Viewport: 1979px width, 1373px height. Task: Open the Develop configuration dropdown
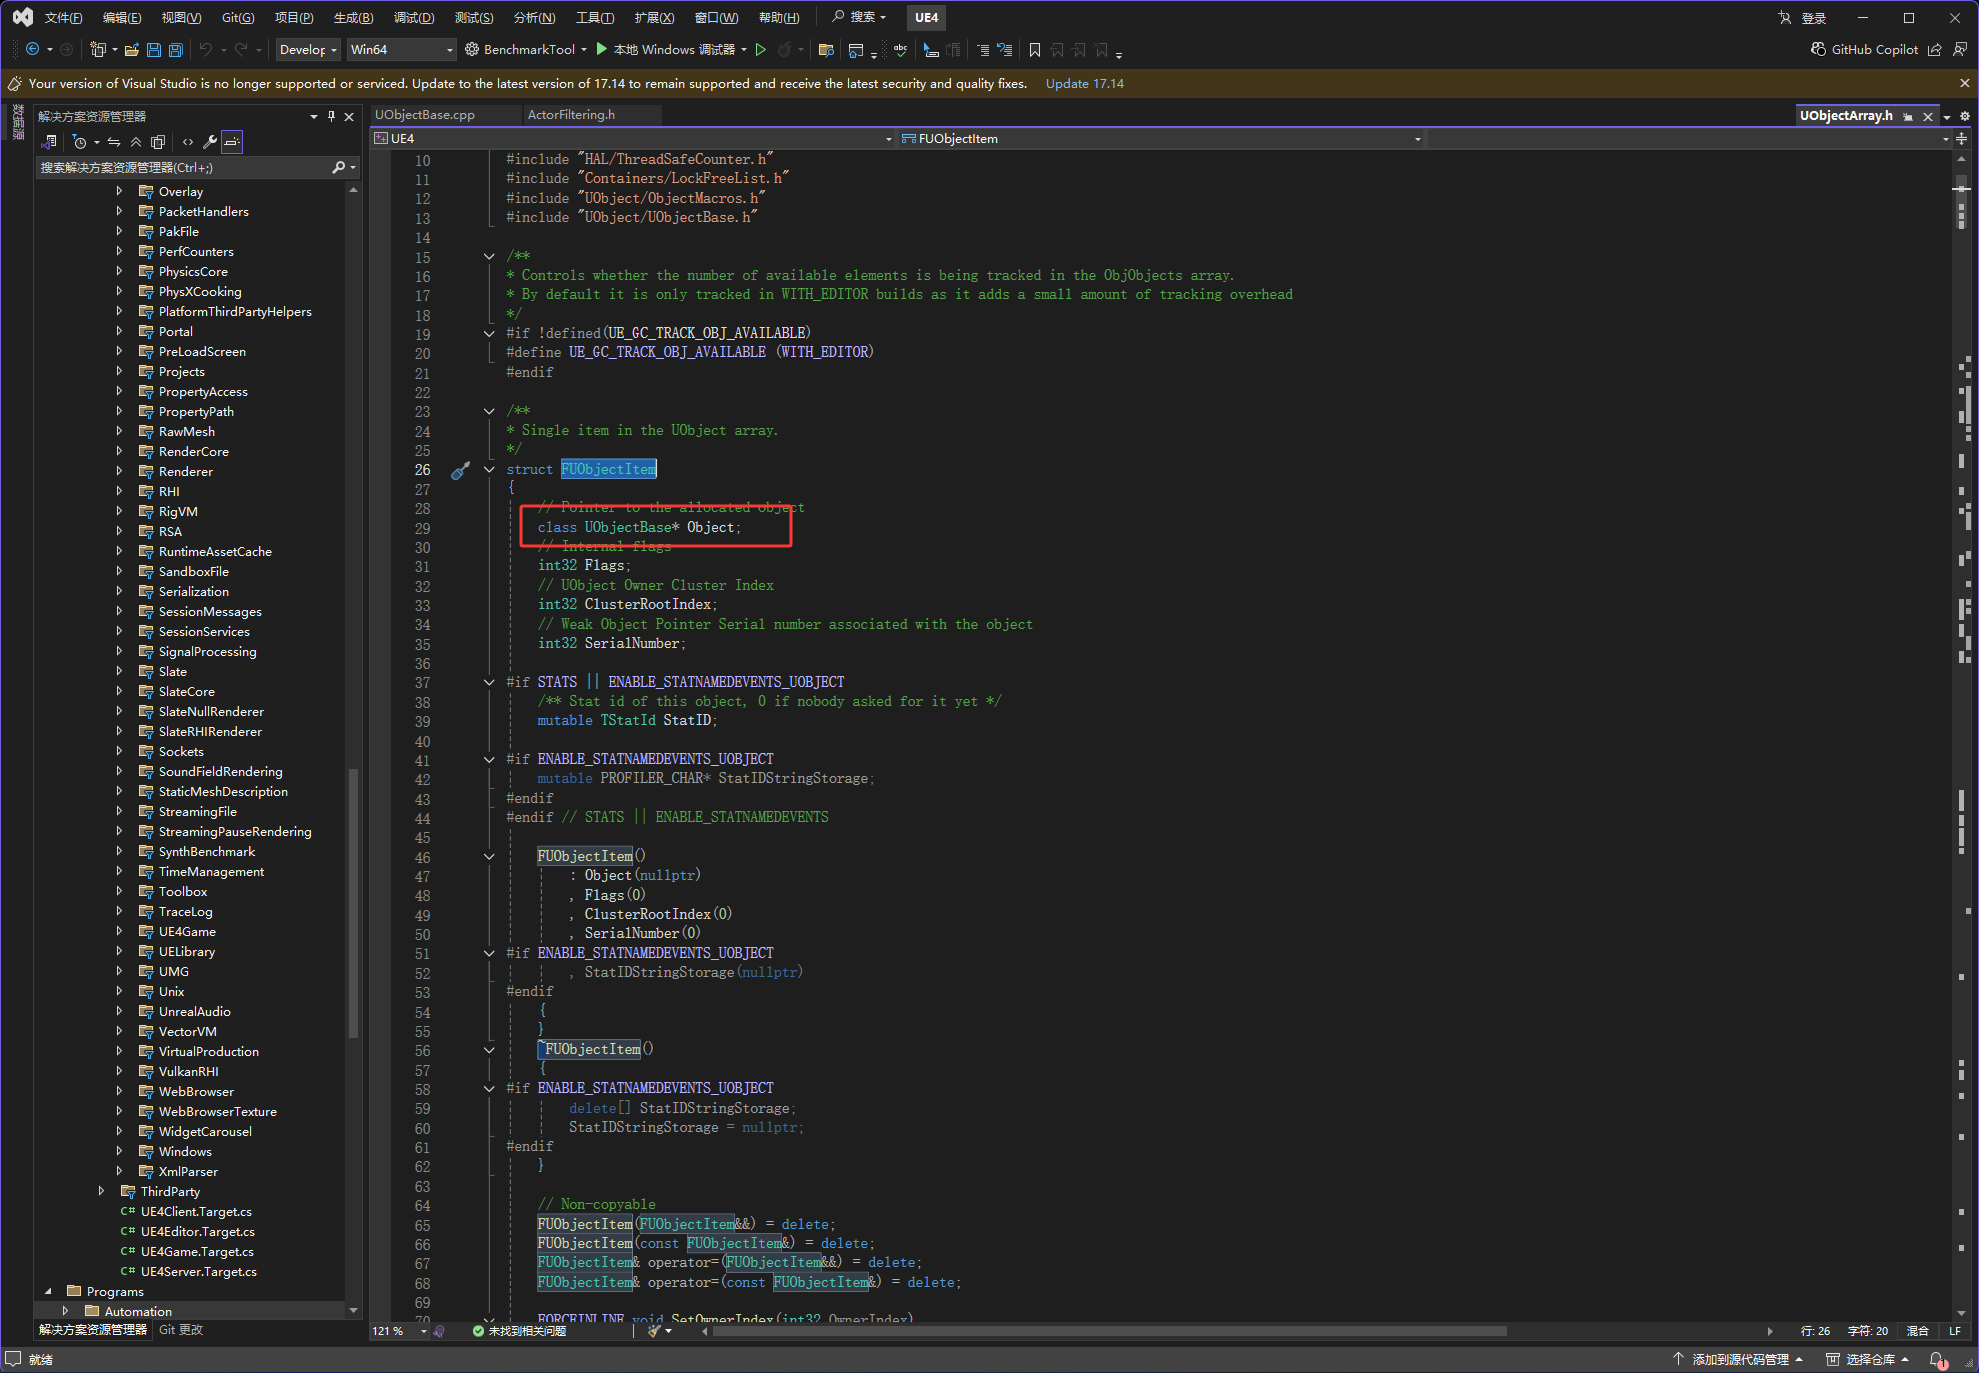click(x=308, y=50)
